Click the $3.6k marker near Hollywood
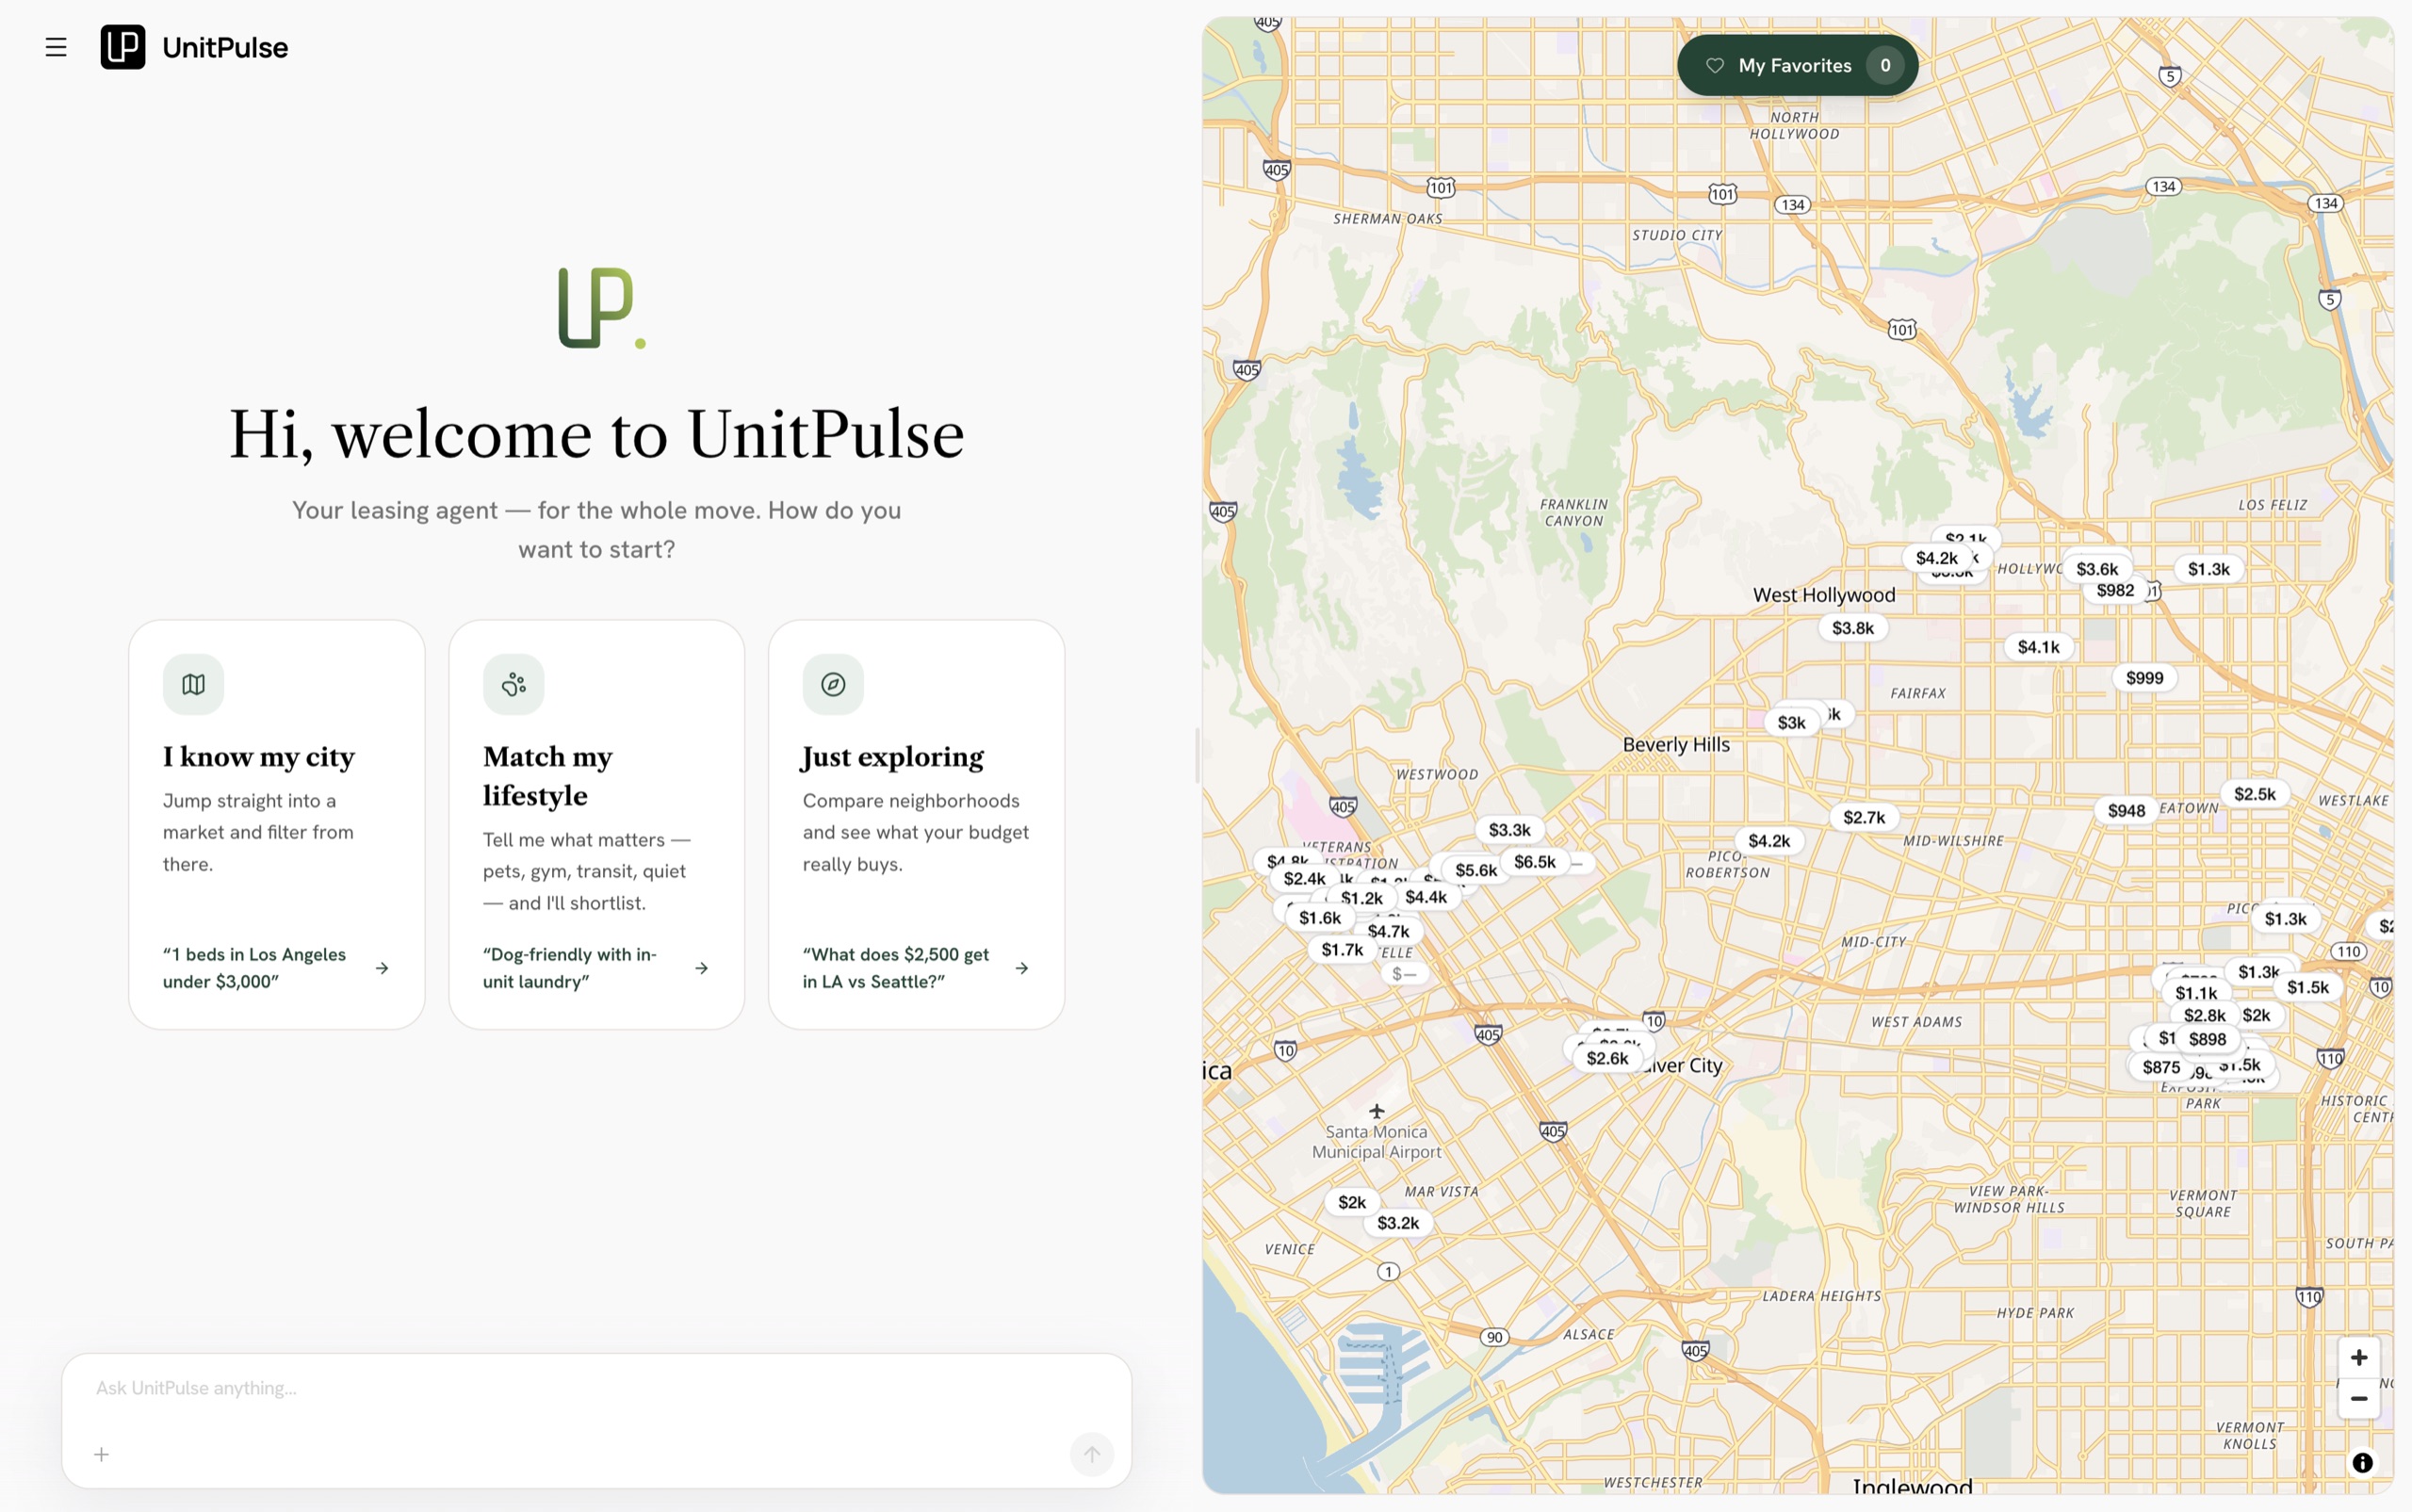The height and width of the screenshot is (1512, 2412). point(2097,570)
